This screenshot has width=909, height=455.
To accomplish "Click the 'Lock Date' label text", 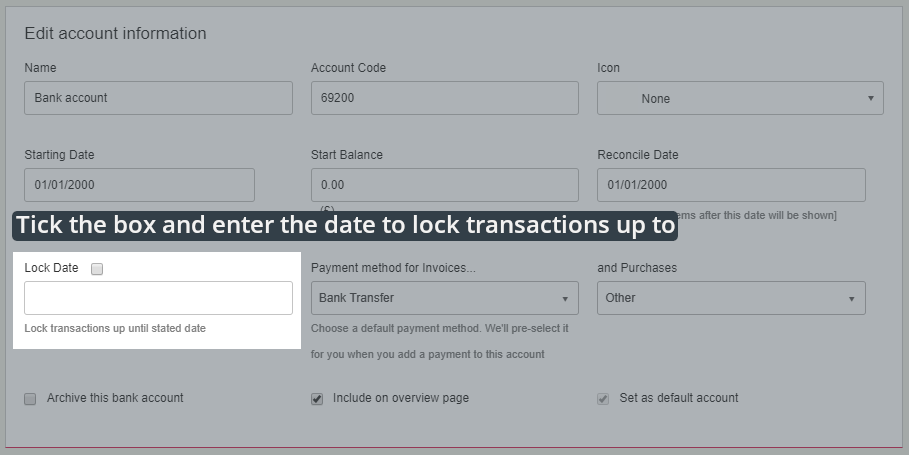I will click(x=51, y=268).
